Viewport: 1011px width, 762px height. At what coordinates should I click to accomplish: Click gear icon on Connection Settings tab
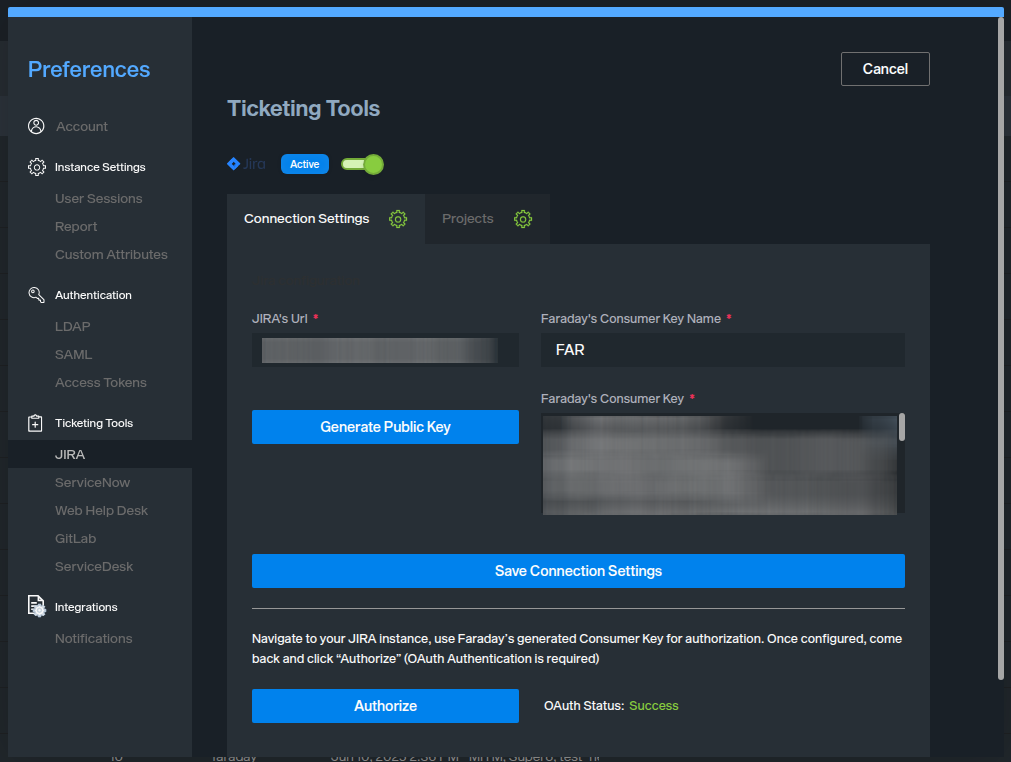click(398, 219)
